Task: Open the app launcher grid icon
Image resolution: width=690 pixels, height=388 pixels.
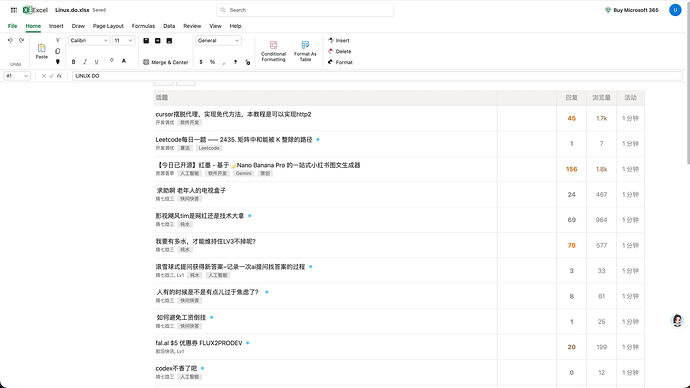Action: point(14,10)
